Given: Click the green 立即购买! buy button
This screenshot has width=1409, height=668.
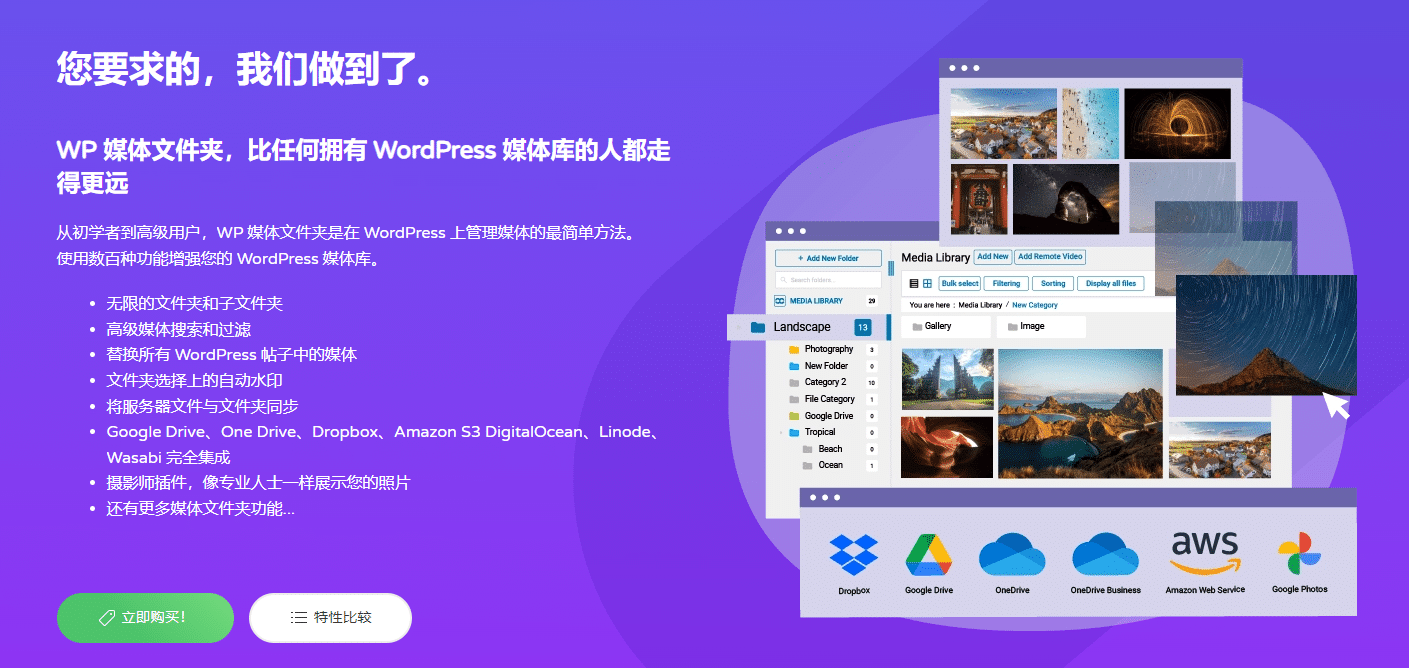Looking at the screenshot, I should click(145, 618).
